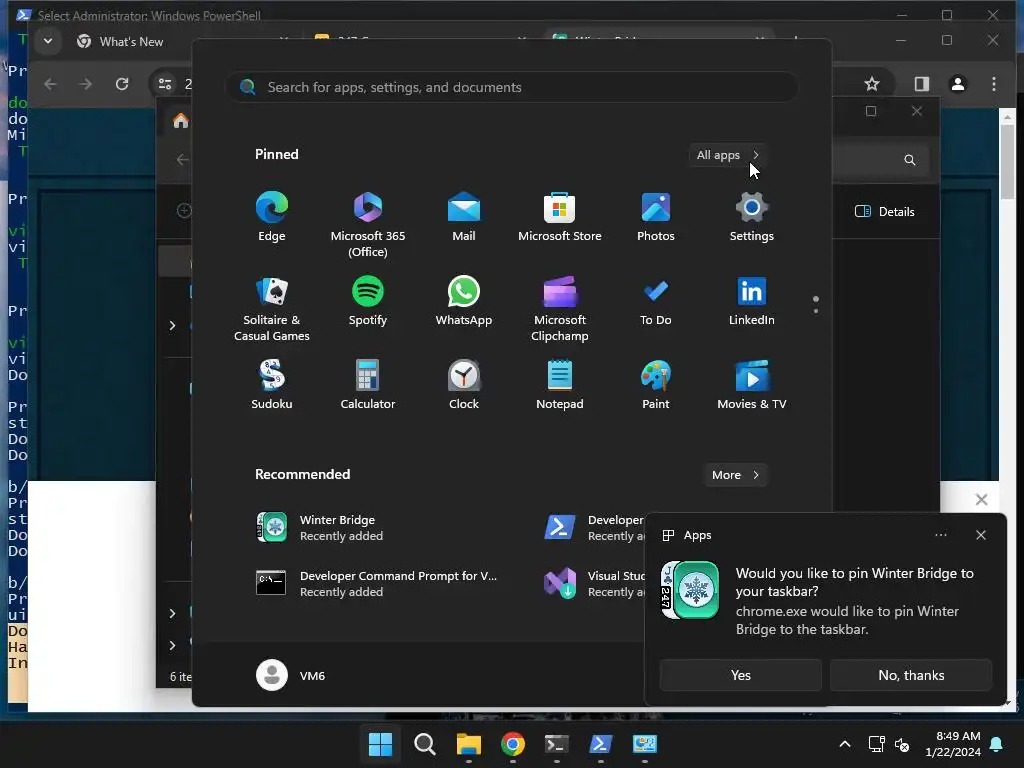Open WhatsApp

coord(464,301)
